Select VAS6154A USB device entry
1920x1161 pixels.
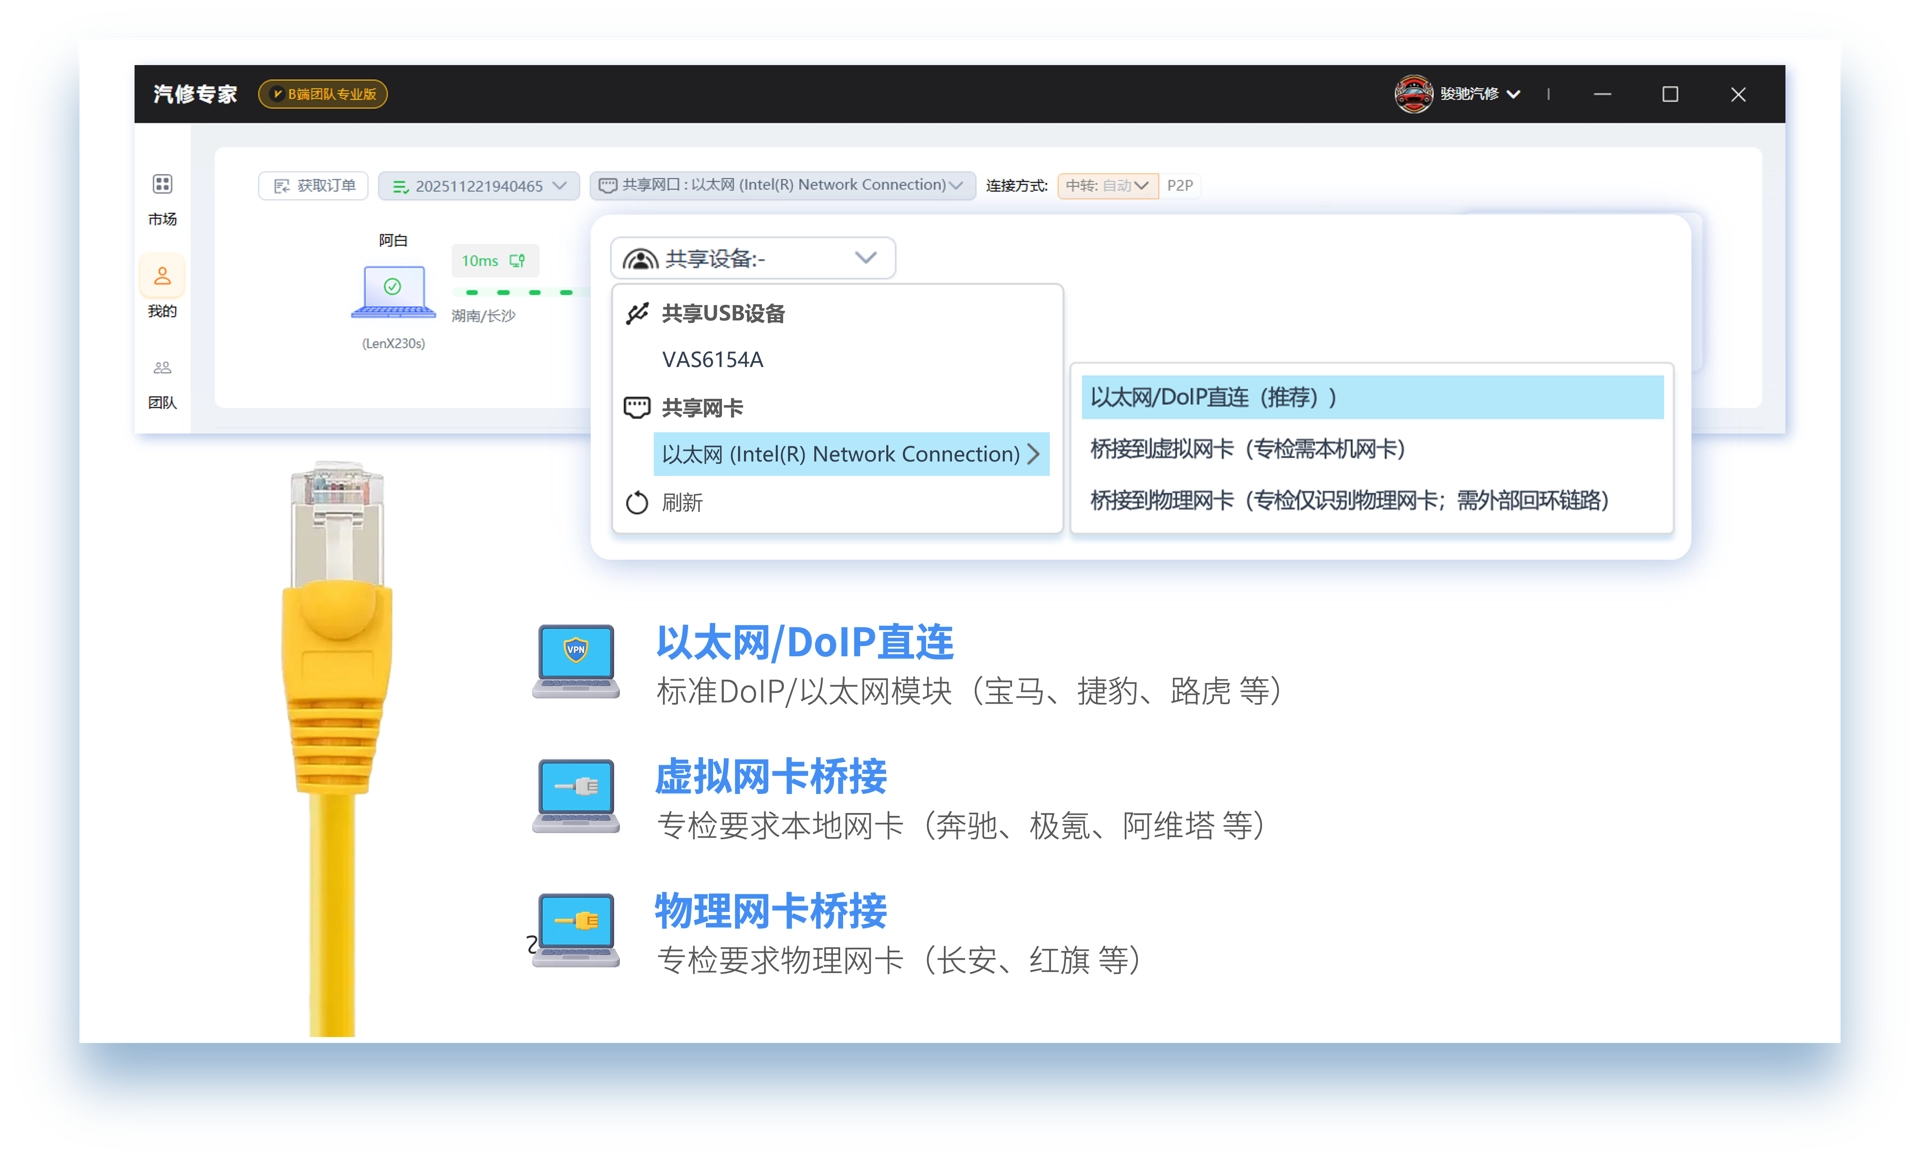click(712, 360)
